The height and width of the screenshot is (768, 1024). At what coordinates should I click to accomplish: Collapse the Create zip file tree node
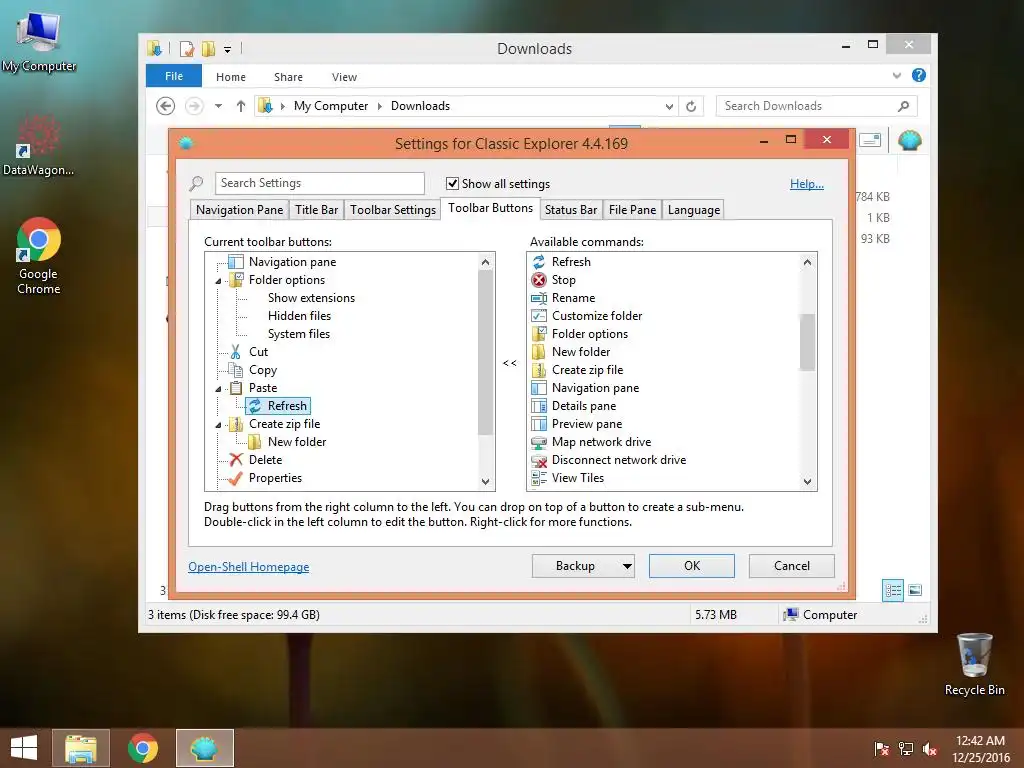(219, 425)
